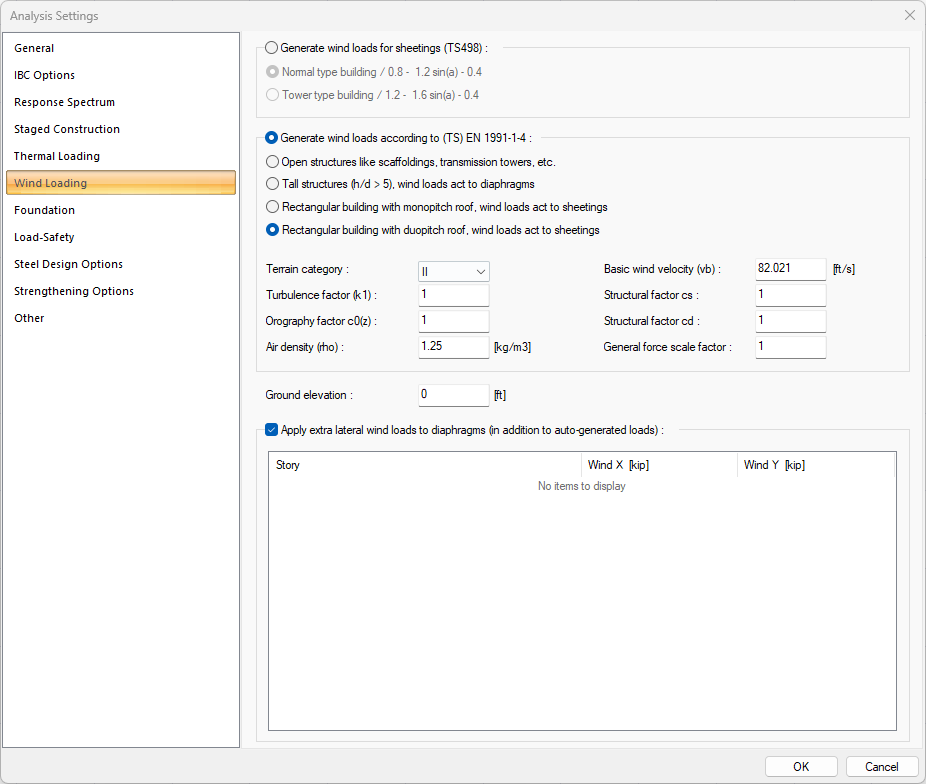Pick Rectangular building with monopitch roof
This screenshot has height=784, width=926.
coord(273,207)
